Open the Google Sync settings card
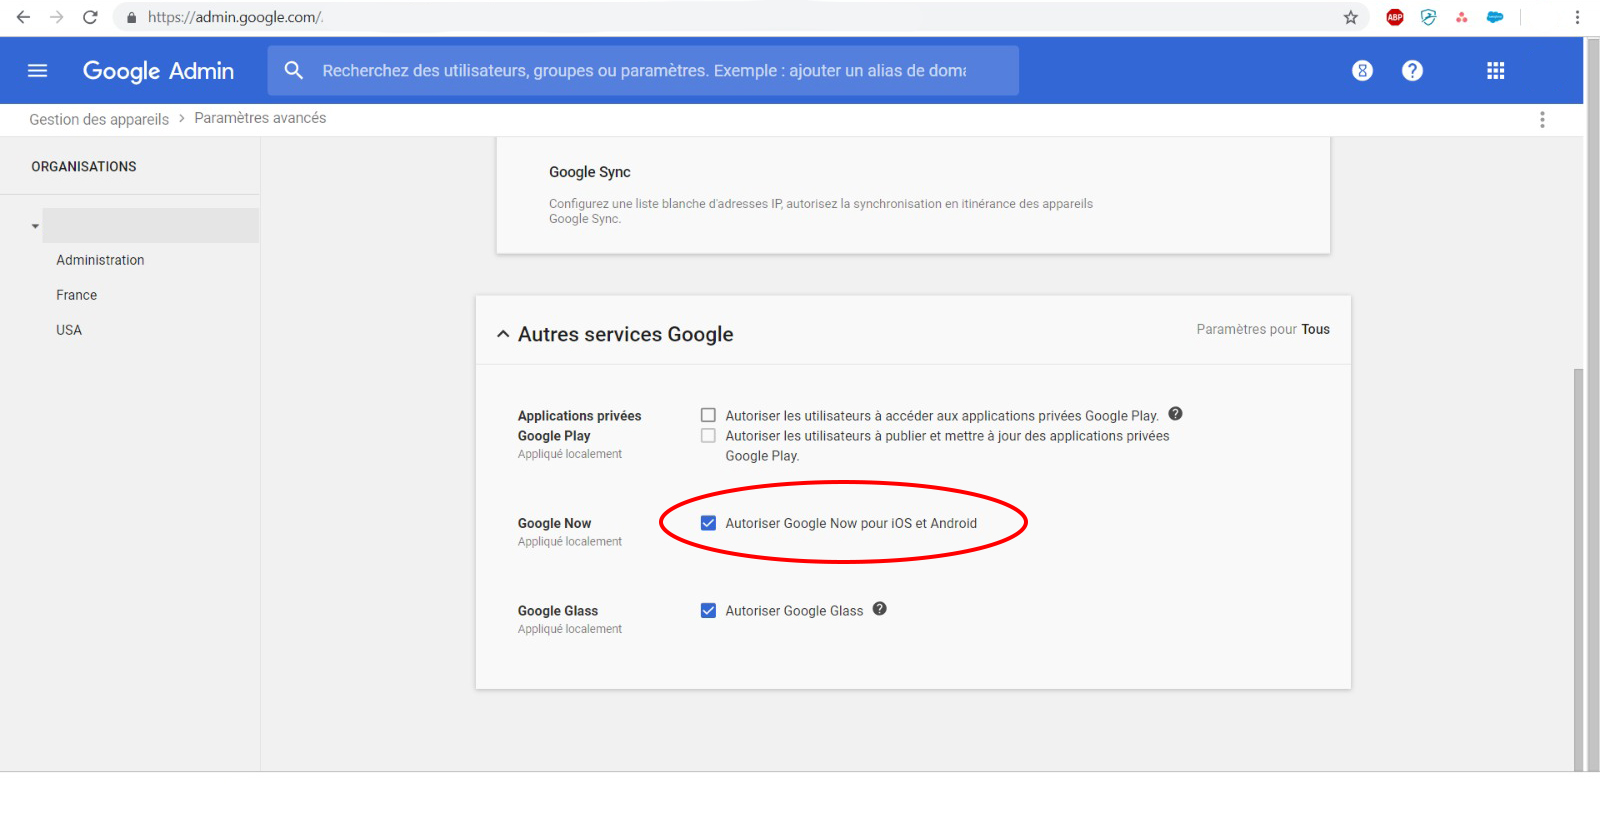Screen dimensions: 1600x826 pos(913,196)
